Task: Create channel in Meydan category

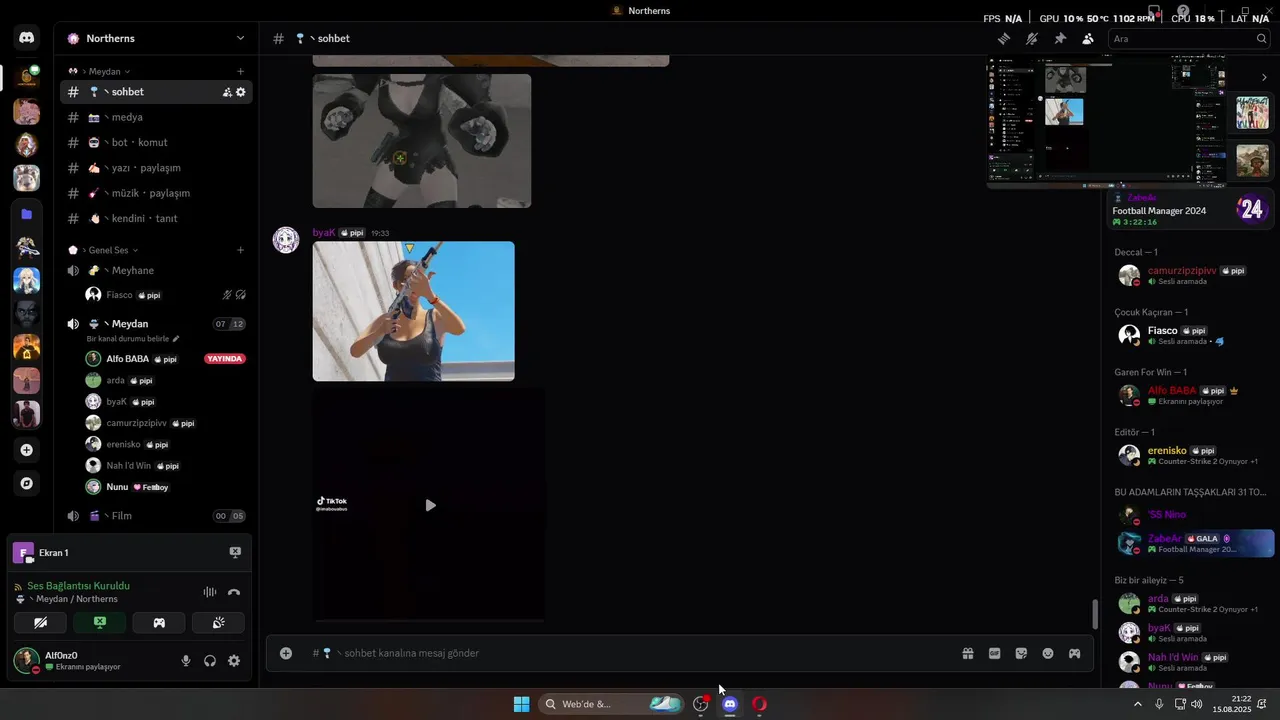Action: (x=240, y=72)
